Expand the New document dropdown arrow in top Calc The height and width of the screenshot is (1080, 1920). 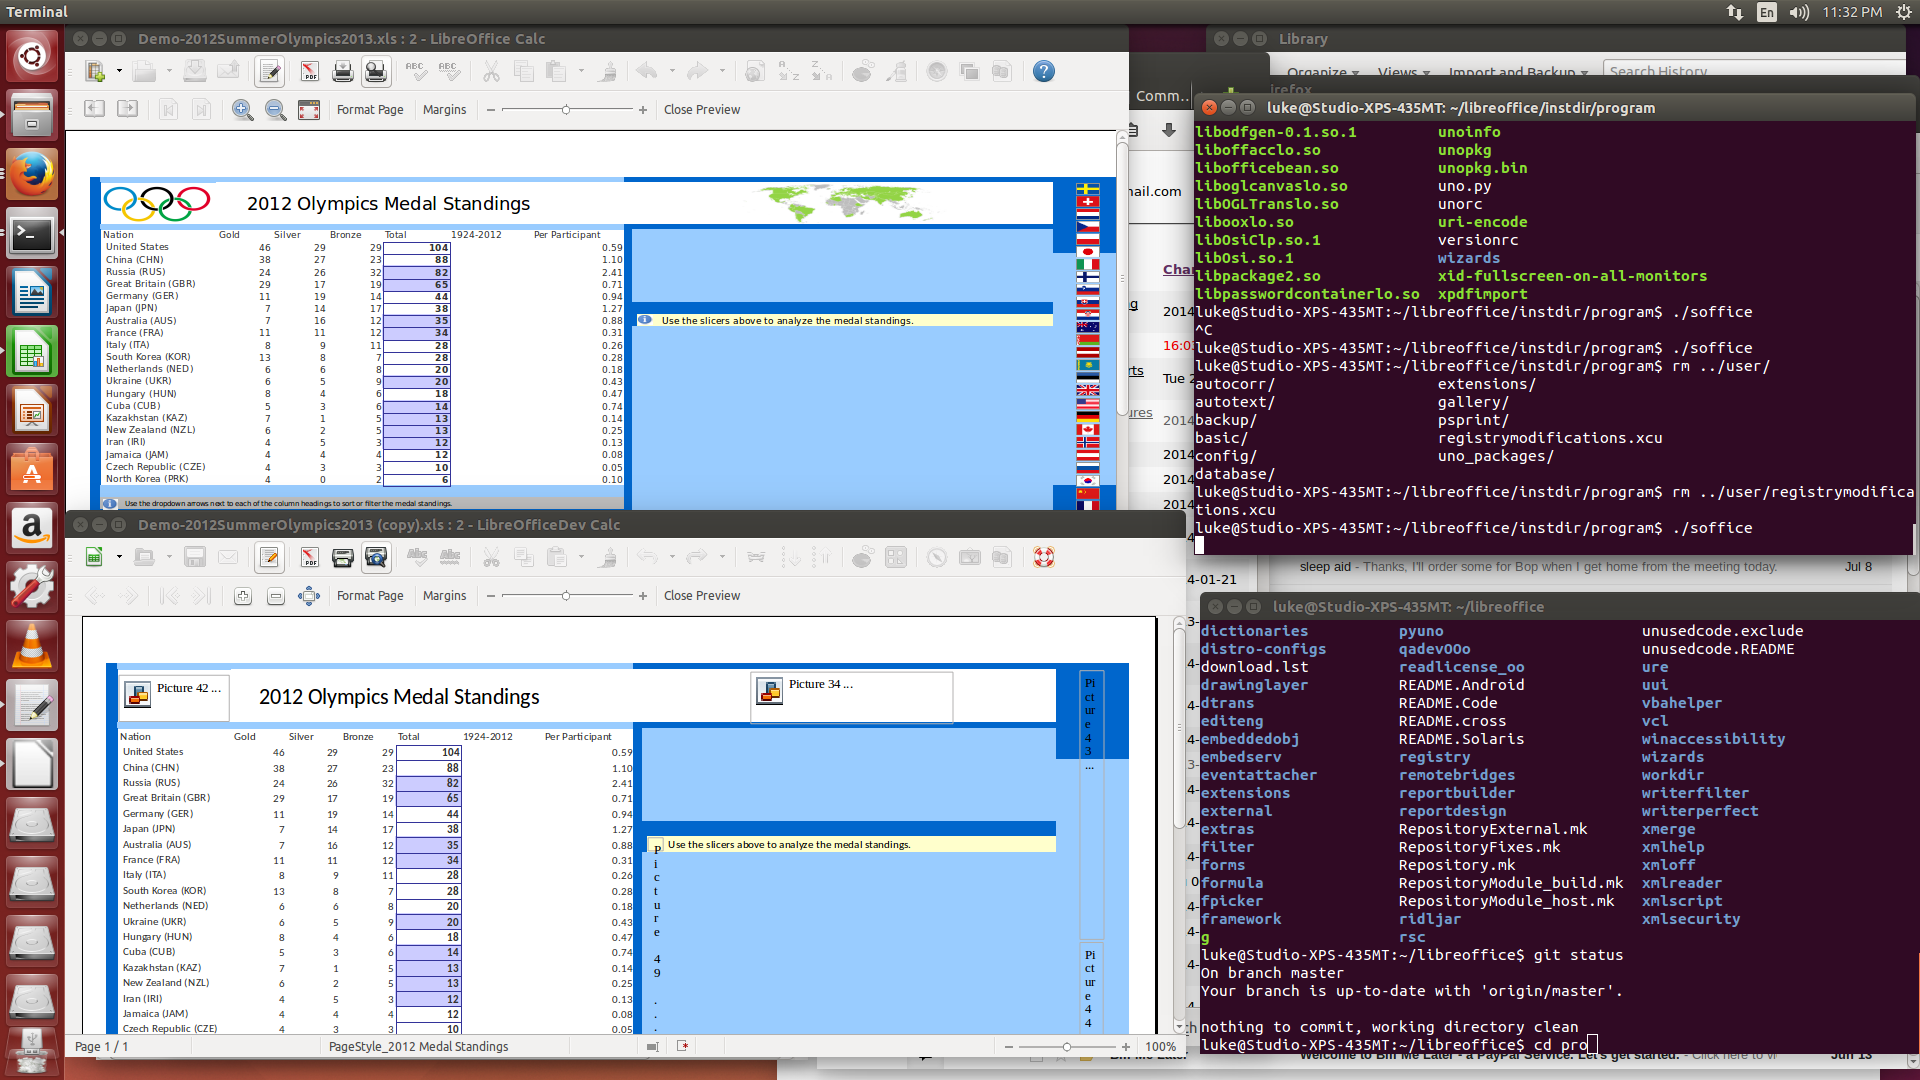coord(119,72)
